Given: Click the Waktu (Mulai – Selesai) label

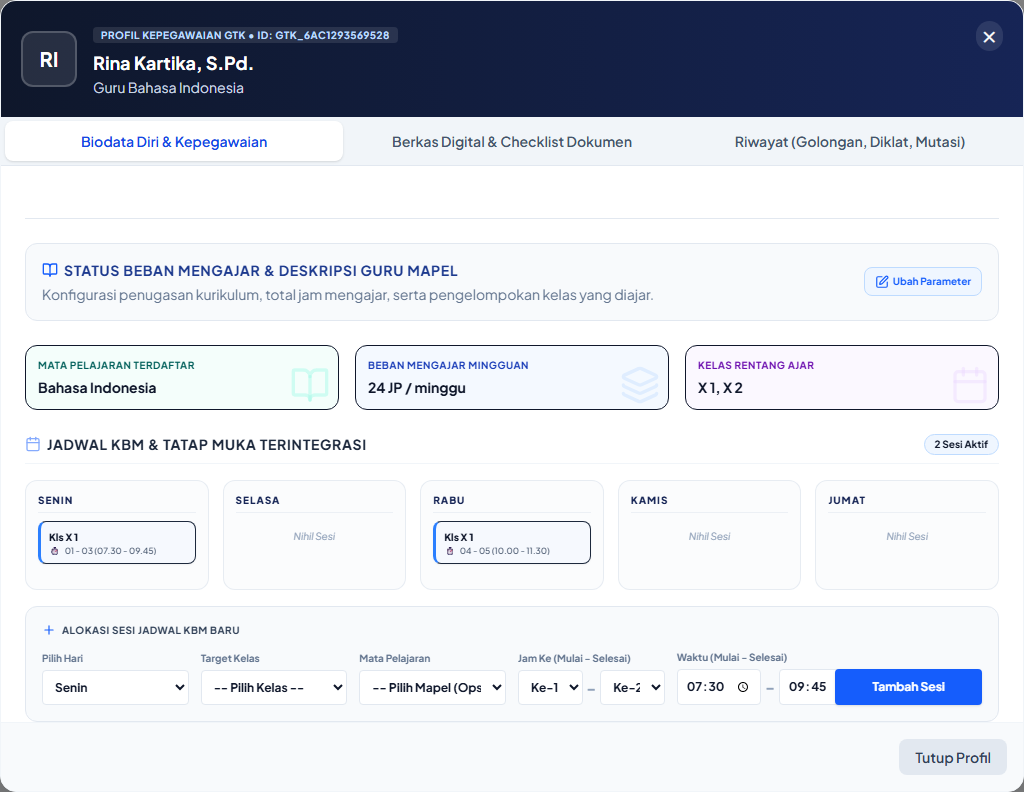Looking at the screenshot, I should tap(731, 657).
